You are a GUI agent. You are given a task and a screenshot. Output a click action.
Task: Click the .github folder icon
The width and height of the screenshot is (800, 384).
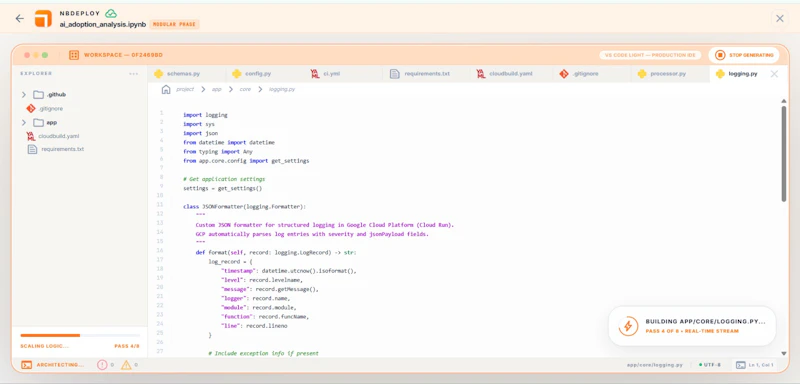click(38, 95)
